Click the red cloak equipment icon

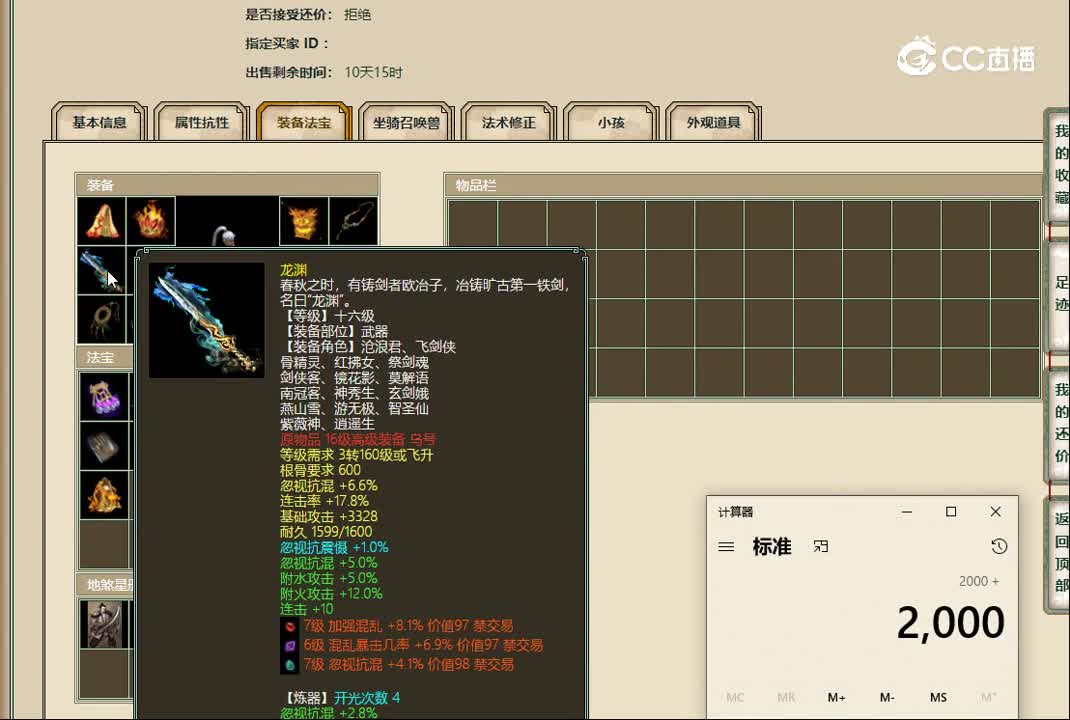coord(102,221)
